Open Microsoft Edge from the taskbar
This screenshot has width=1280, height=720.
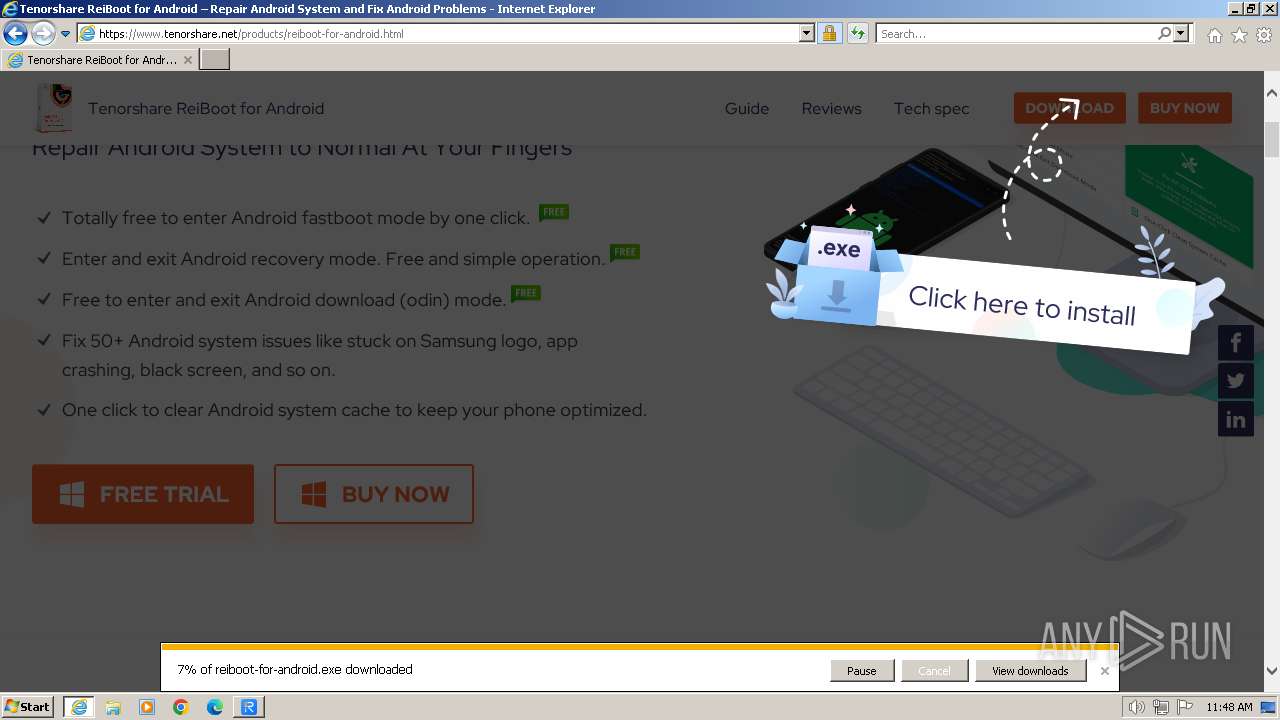pos(215,707)
